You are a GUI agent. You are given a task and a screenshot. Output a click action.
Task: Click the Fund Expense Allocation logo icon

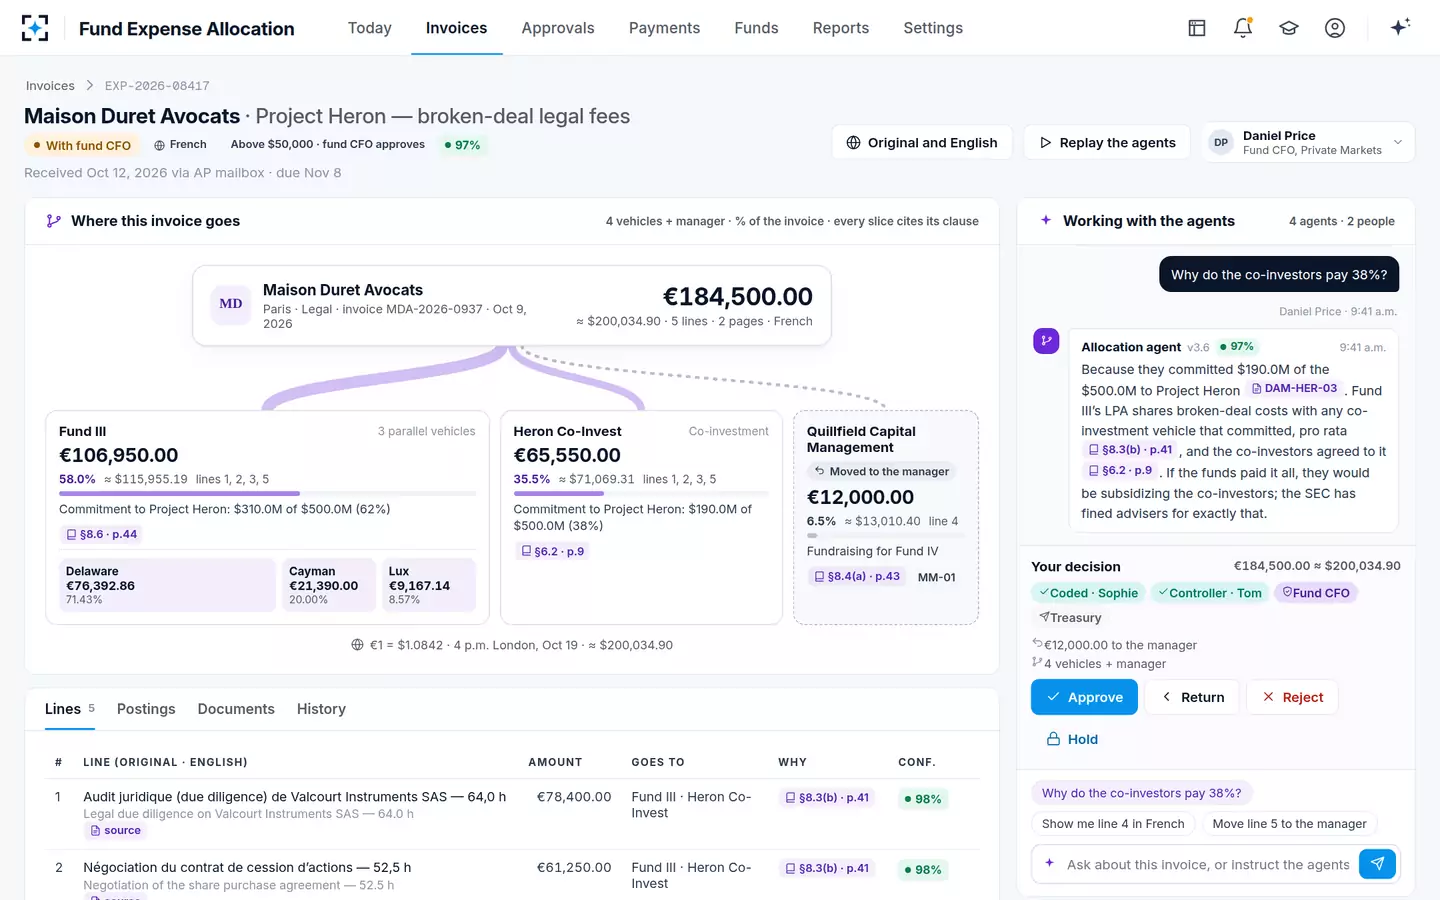35,28
